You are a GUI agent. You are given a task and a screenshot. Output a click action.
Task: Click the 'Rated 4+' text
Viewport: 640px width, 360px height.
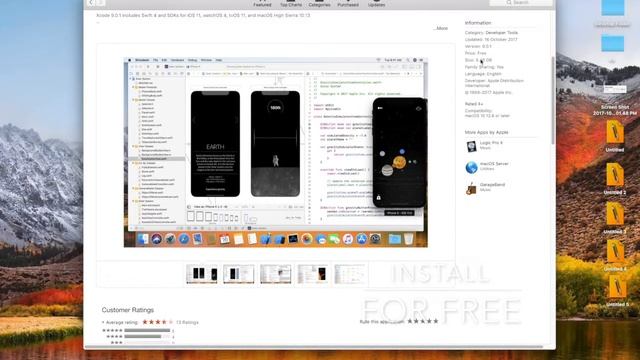473,104
